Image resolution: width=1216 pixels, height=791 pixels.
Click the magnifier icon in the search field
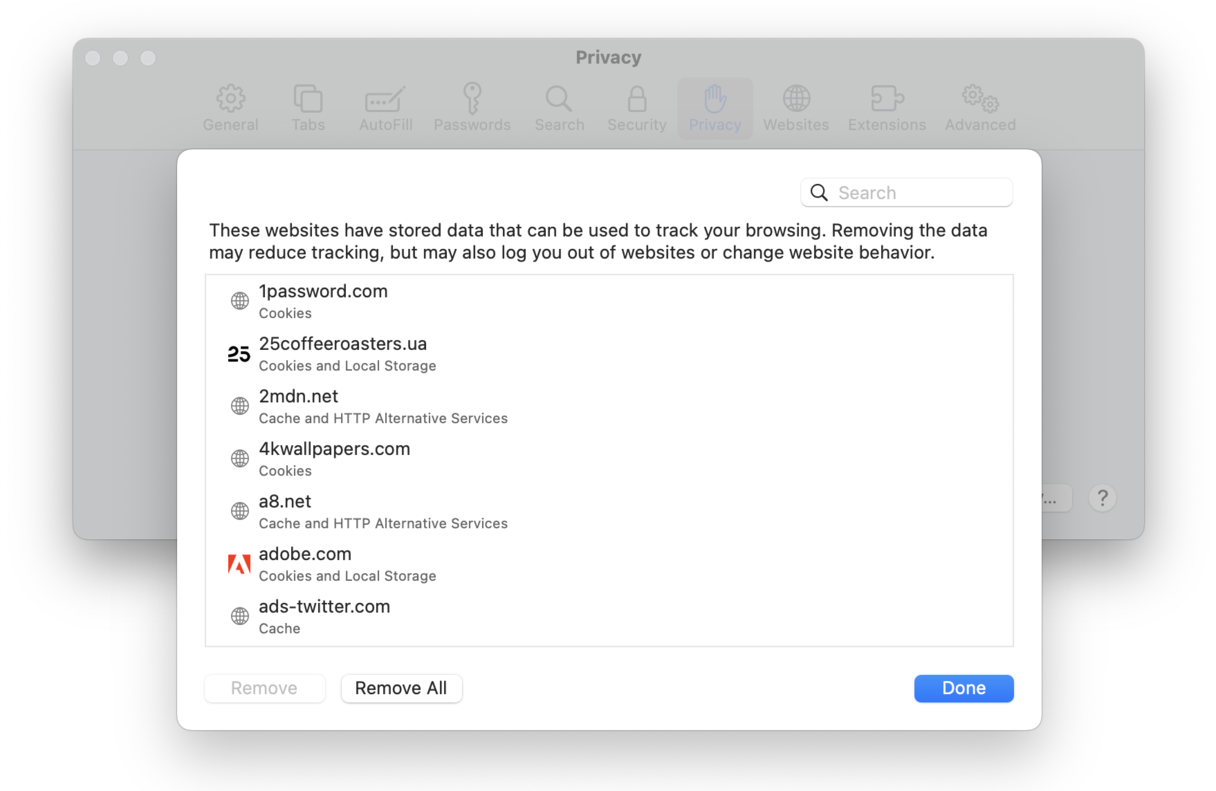pyautogui.click(x=819, y=192)
